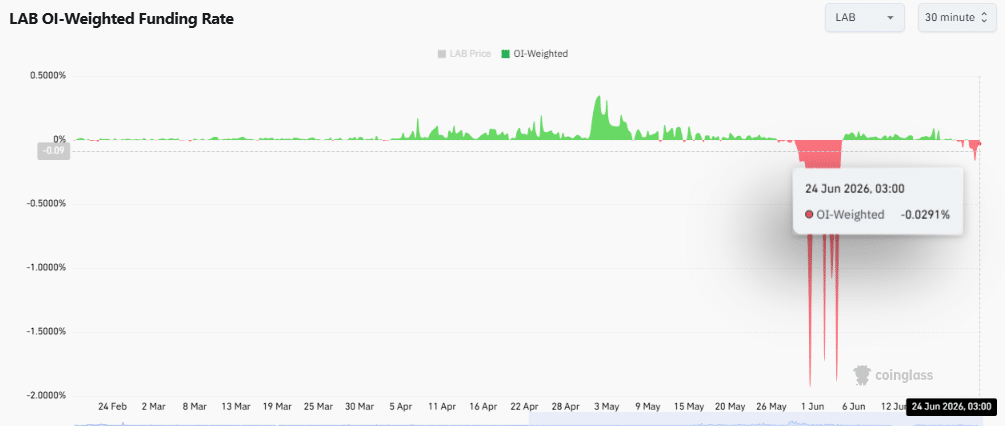Toggle the LAB Price legend series
The image size is (1005, 426).
coord(464,54)
